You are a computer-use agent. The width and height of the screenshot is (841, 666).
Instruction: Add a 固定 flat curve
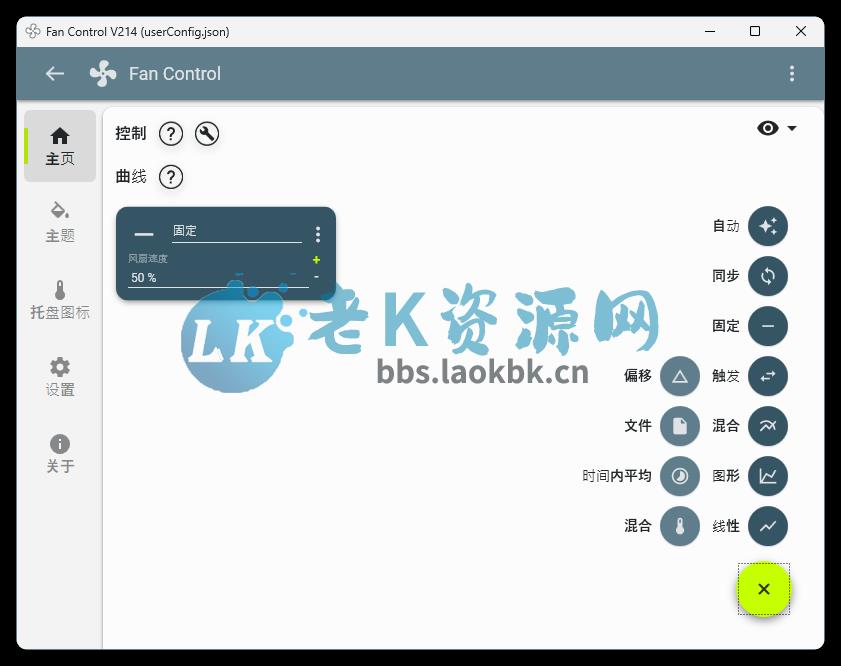point(768,326)
